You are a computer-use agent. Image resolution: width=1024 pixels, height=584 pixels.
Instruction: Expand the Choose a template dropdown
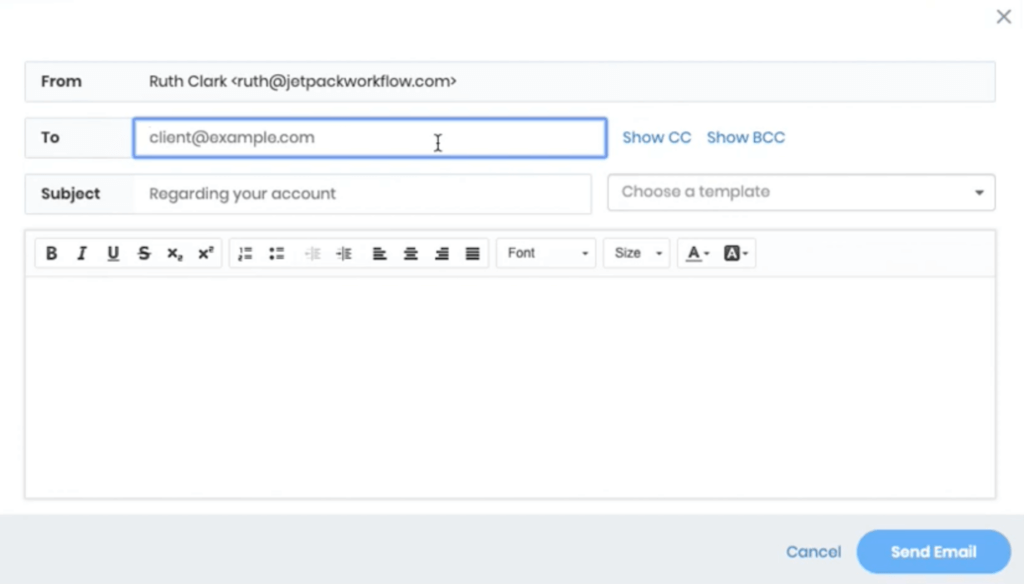(801, 192)
